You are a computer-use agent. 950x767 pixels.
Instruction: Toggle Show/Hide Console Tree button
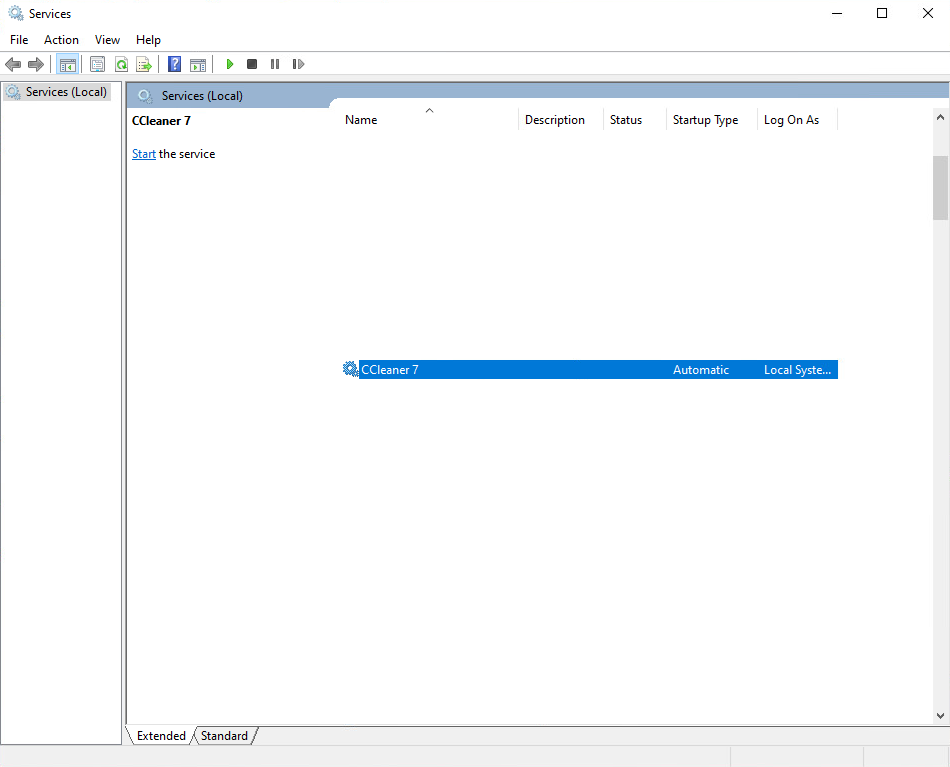click(x=67, y=64)
